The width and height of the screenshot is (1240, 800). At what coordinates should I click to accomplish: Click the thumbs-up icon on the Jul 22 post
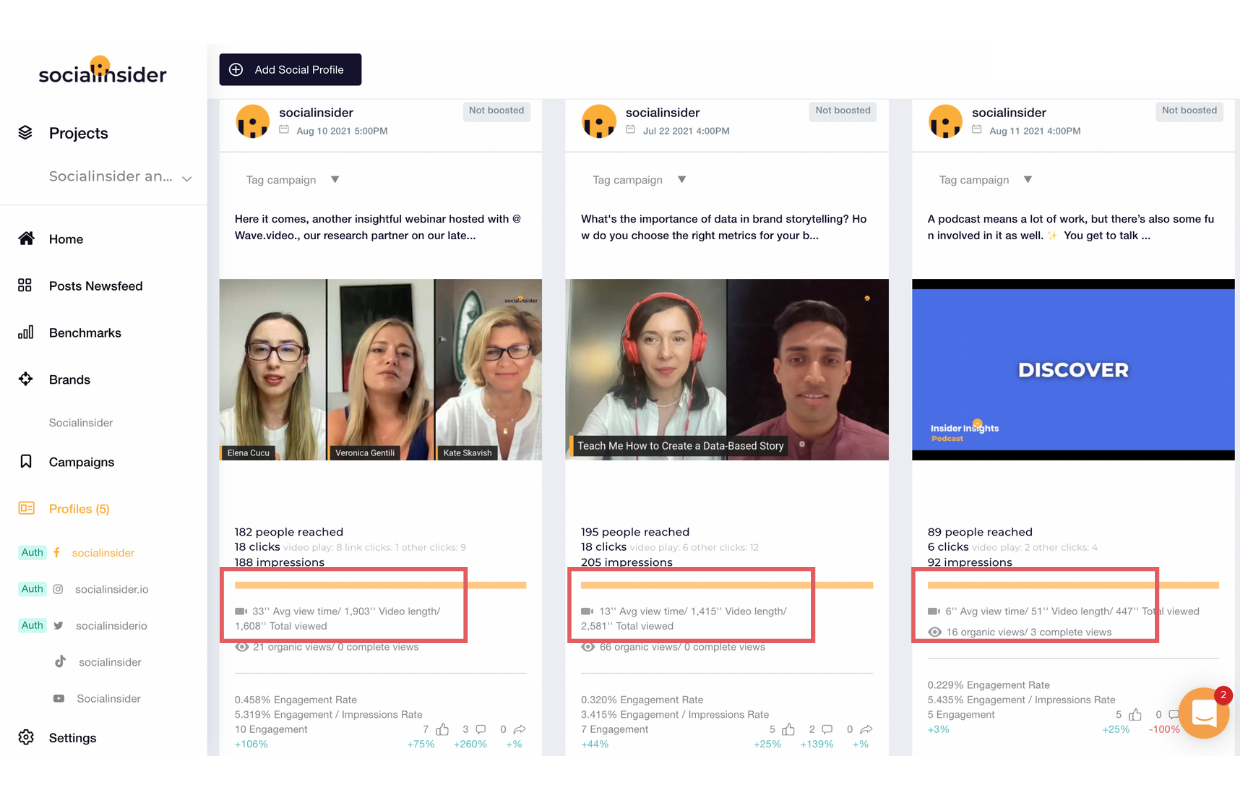point(788,730)
